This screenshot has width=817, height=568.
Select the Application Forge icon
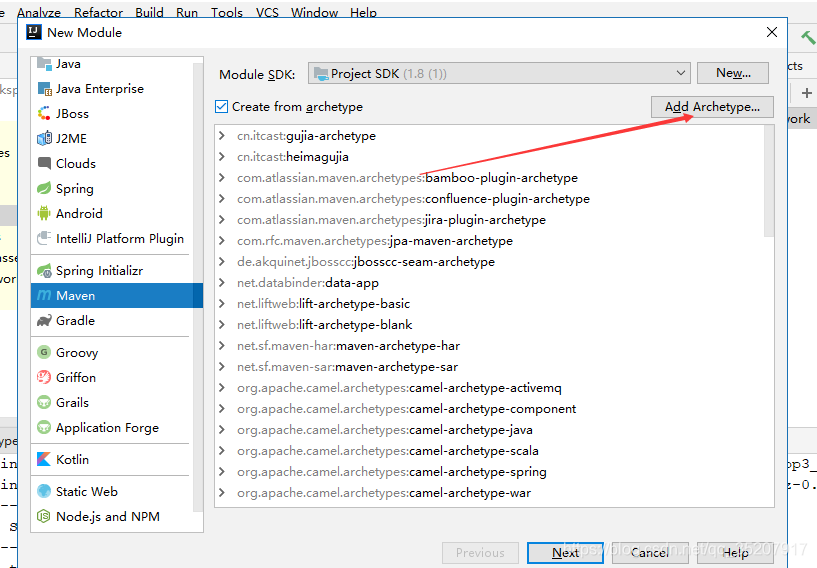click(x=44, y=427)
